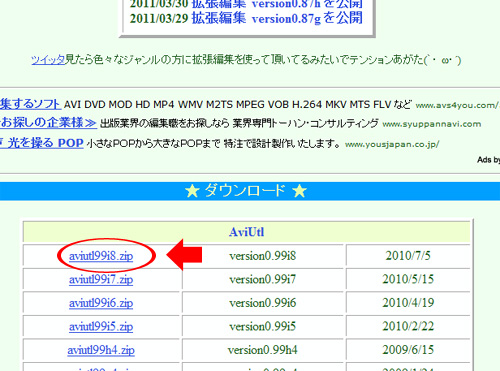Select the 2010/4/19 date cell
This screenshot has width=500, height=371.
coord(408,303)
